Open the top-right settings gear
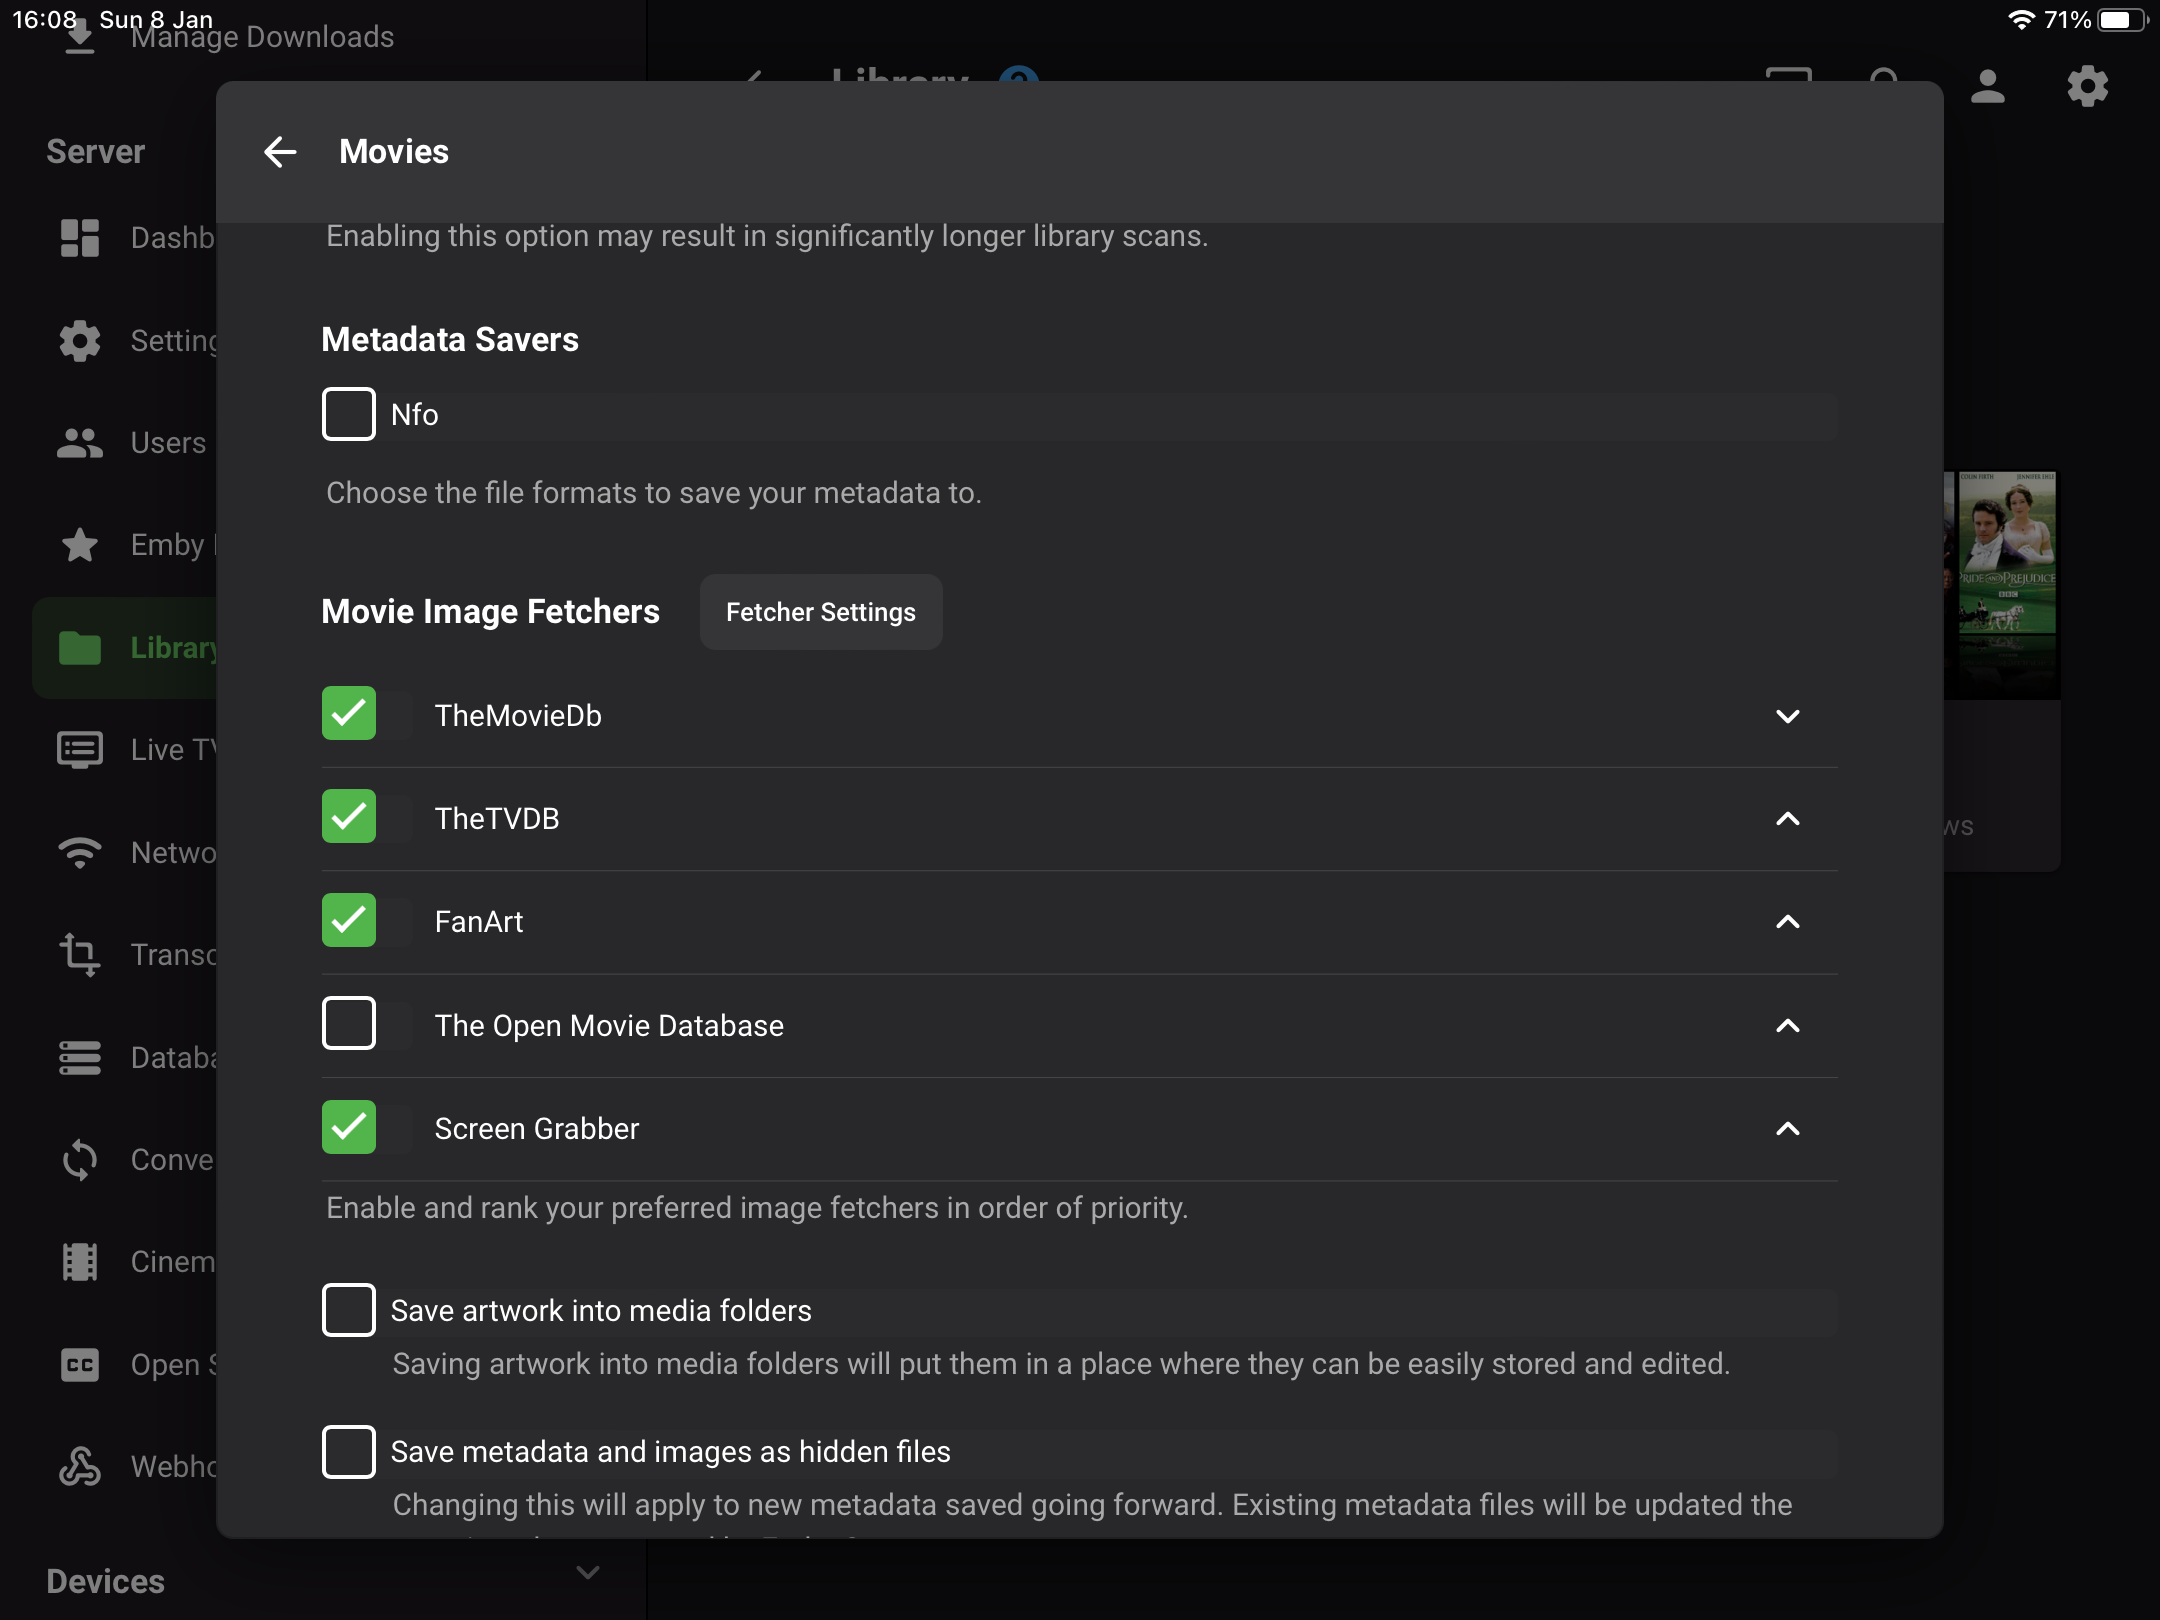Viewport: 2160px width, 1620px height. (x=2087, y=87)
